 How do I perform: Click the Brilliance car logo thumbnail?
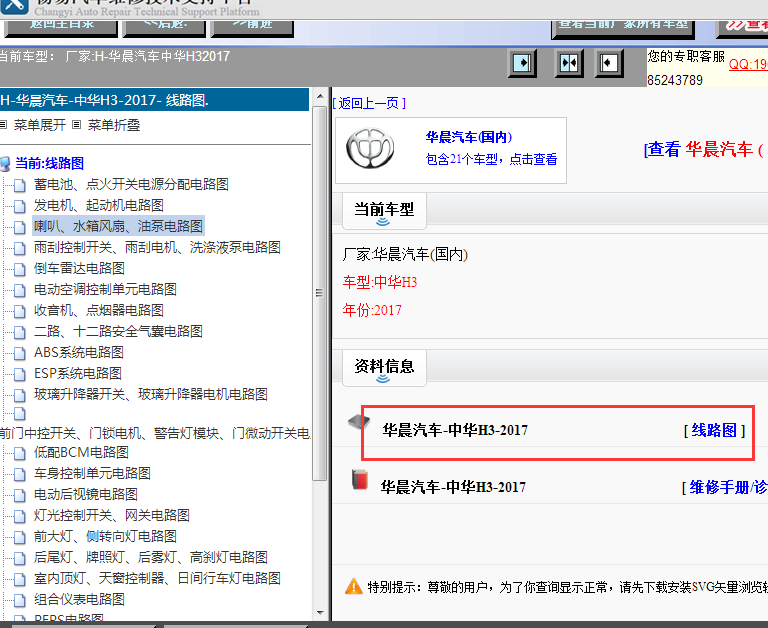tap(370, 149)
